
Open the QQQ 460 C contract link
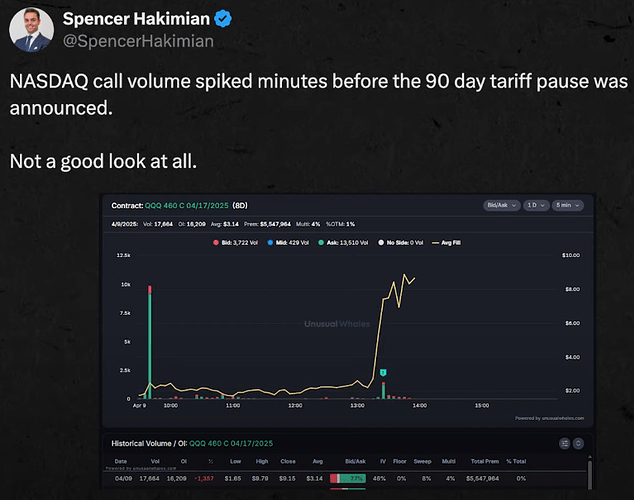coord(195,207)
